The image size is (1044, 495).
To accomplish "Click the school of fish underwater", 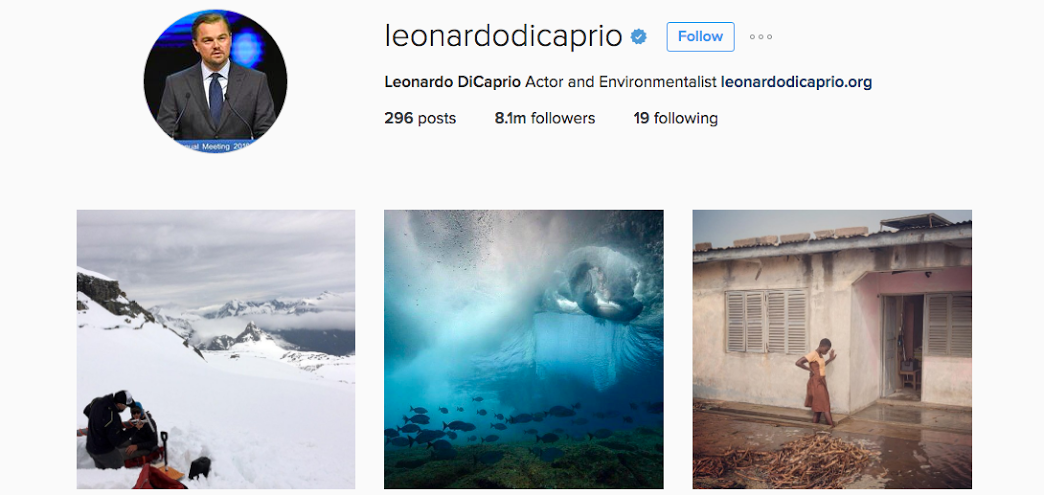I will [506, 423].
